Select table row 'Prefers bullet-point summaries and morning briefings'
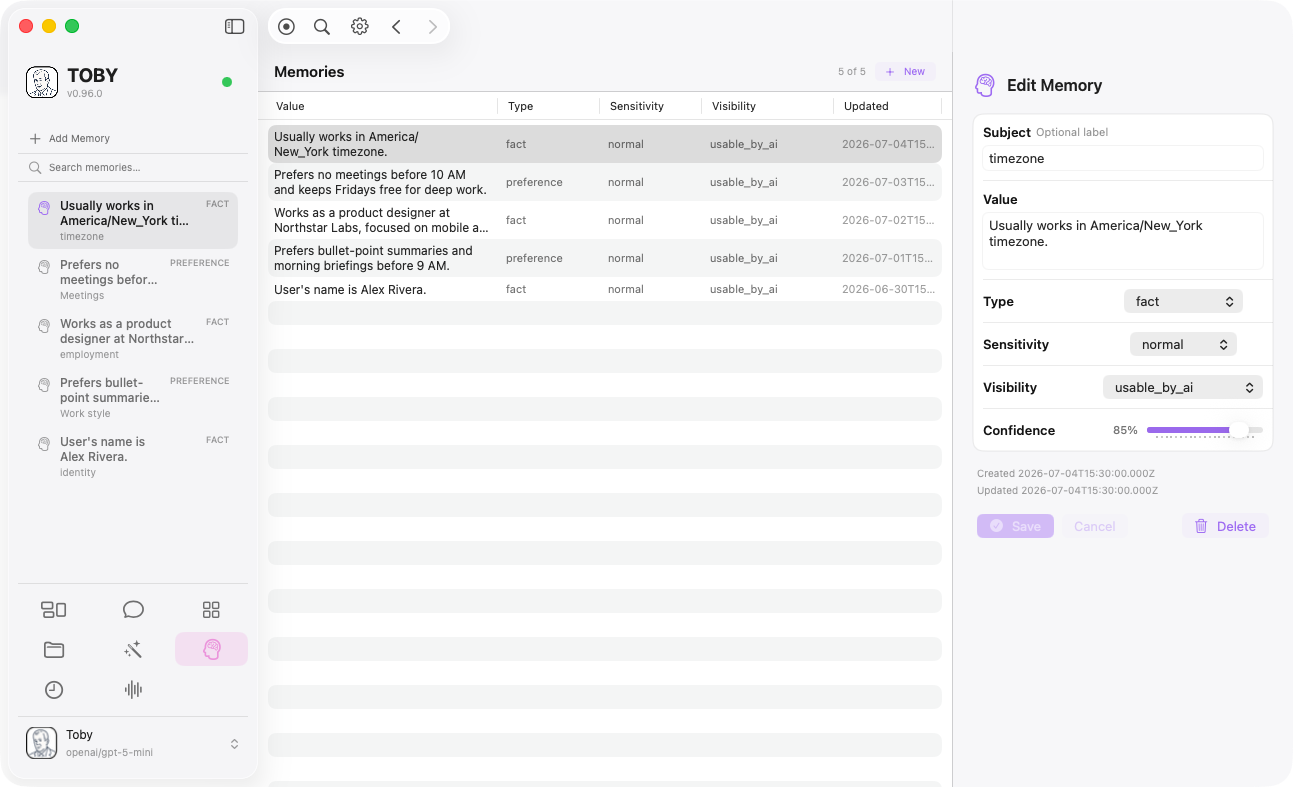Image resolution: width=1293 pixels, height=787 pixels. click(x=605, y=258)
